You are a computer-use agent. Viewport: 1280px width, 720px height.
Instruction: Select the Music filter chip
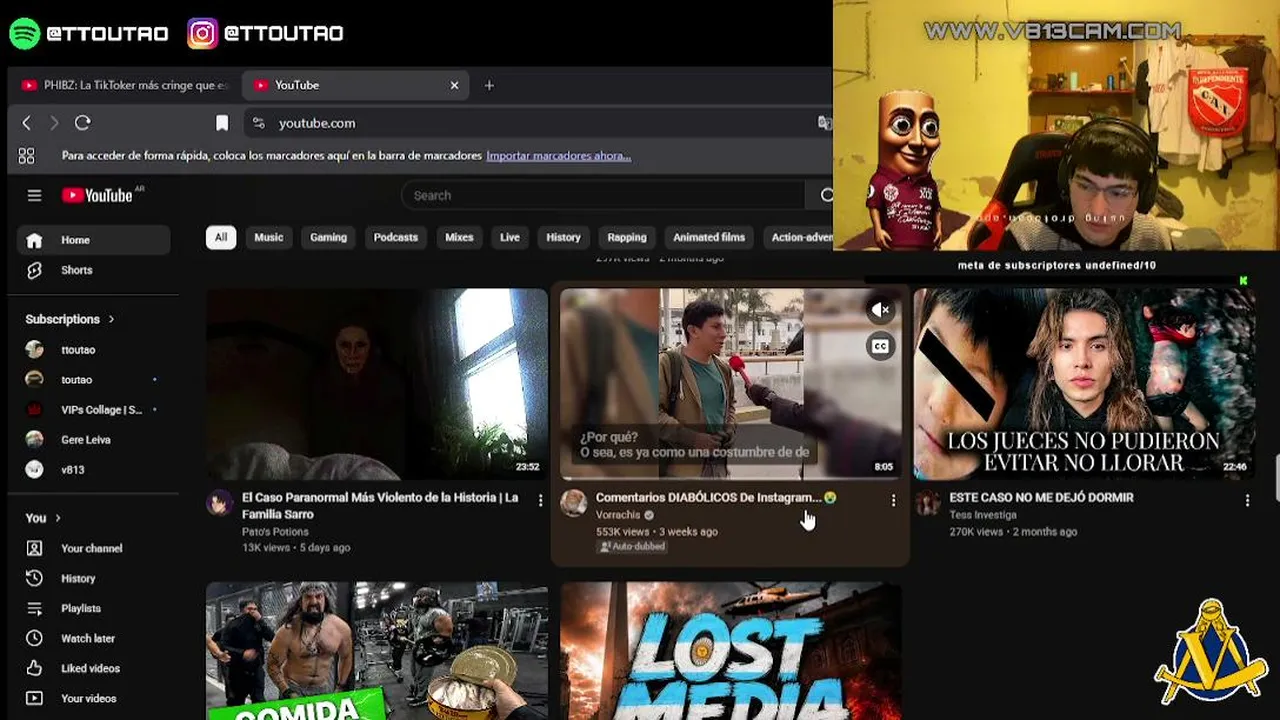[269, 237]
